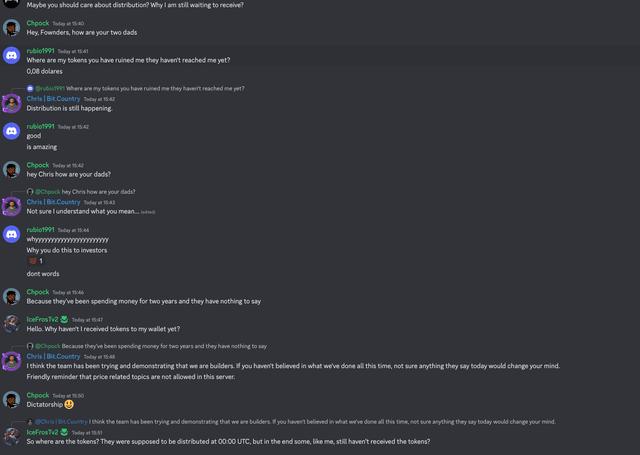Click the 'Distribution is still happening.' message
Viewport: 640px width, 455px height.
tap(69, 109)
